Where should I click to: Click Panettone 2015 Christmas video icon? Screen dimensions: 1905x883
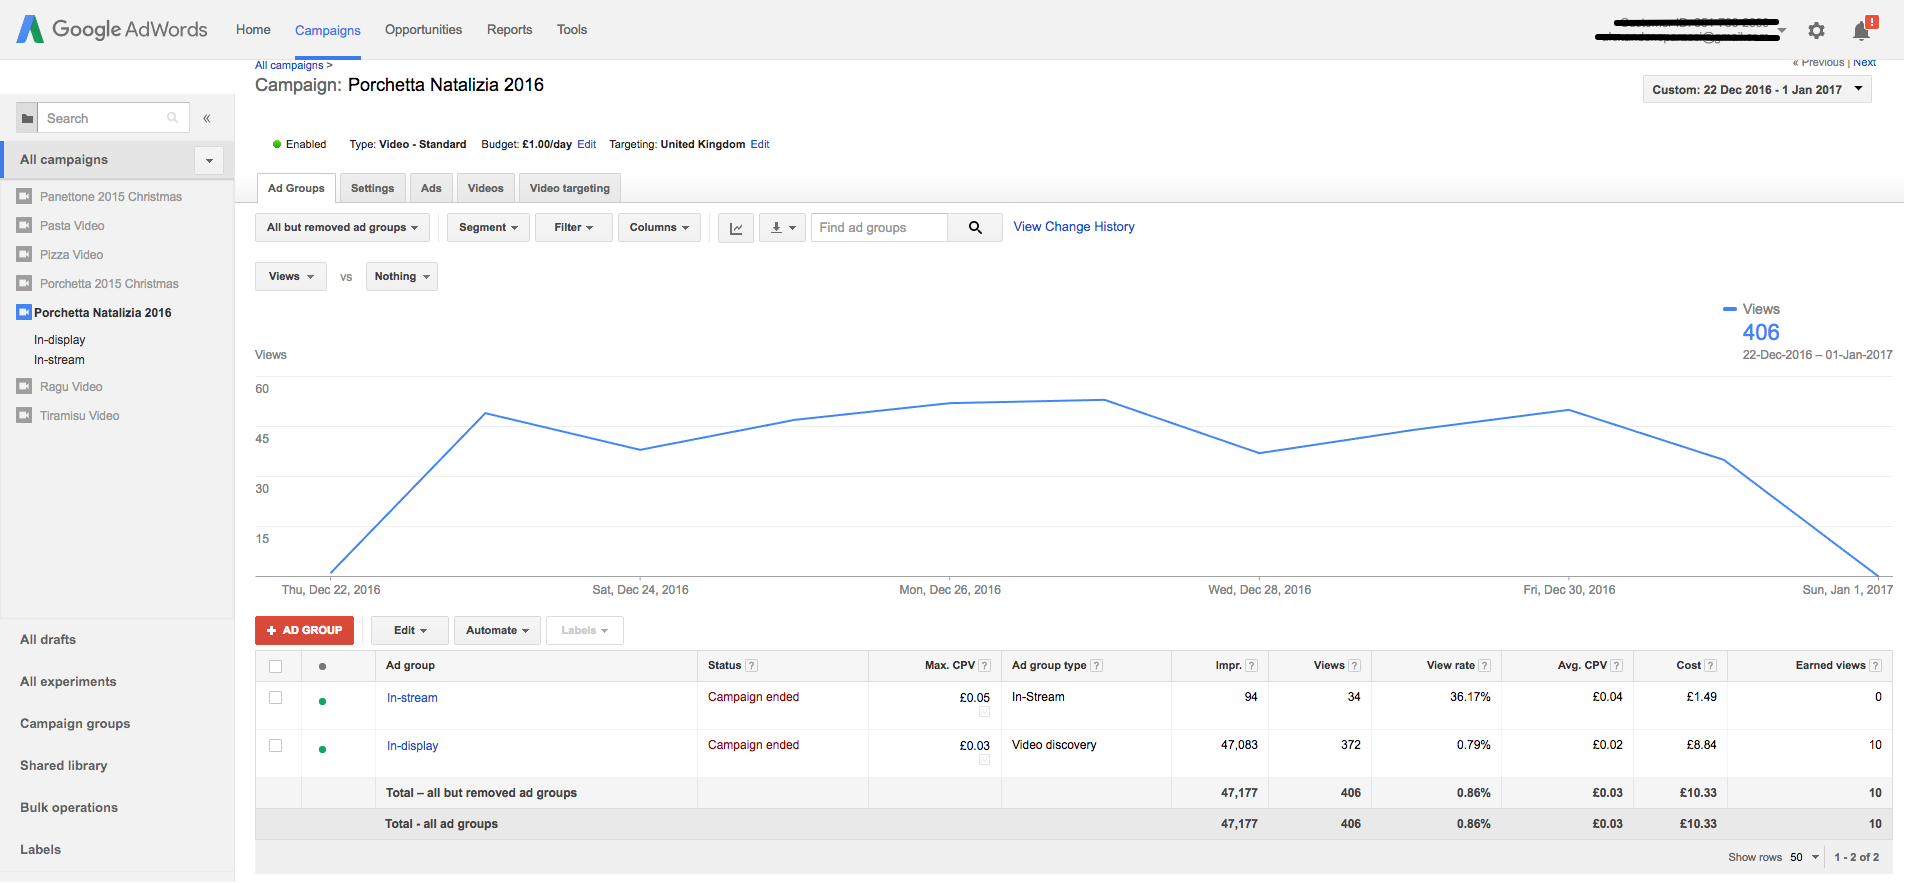24,196
